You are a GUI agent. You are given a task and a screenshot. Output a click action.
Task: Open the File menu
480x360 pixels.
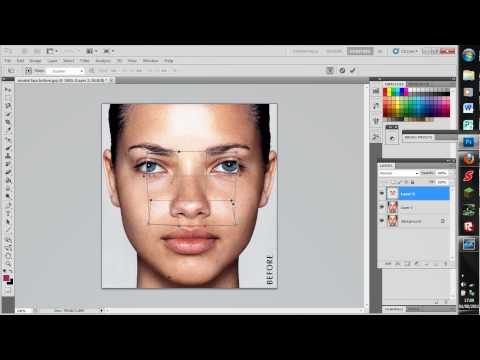pyautogui.click(x=8, y=61)
